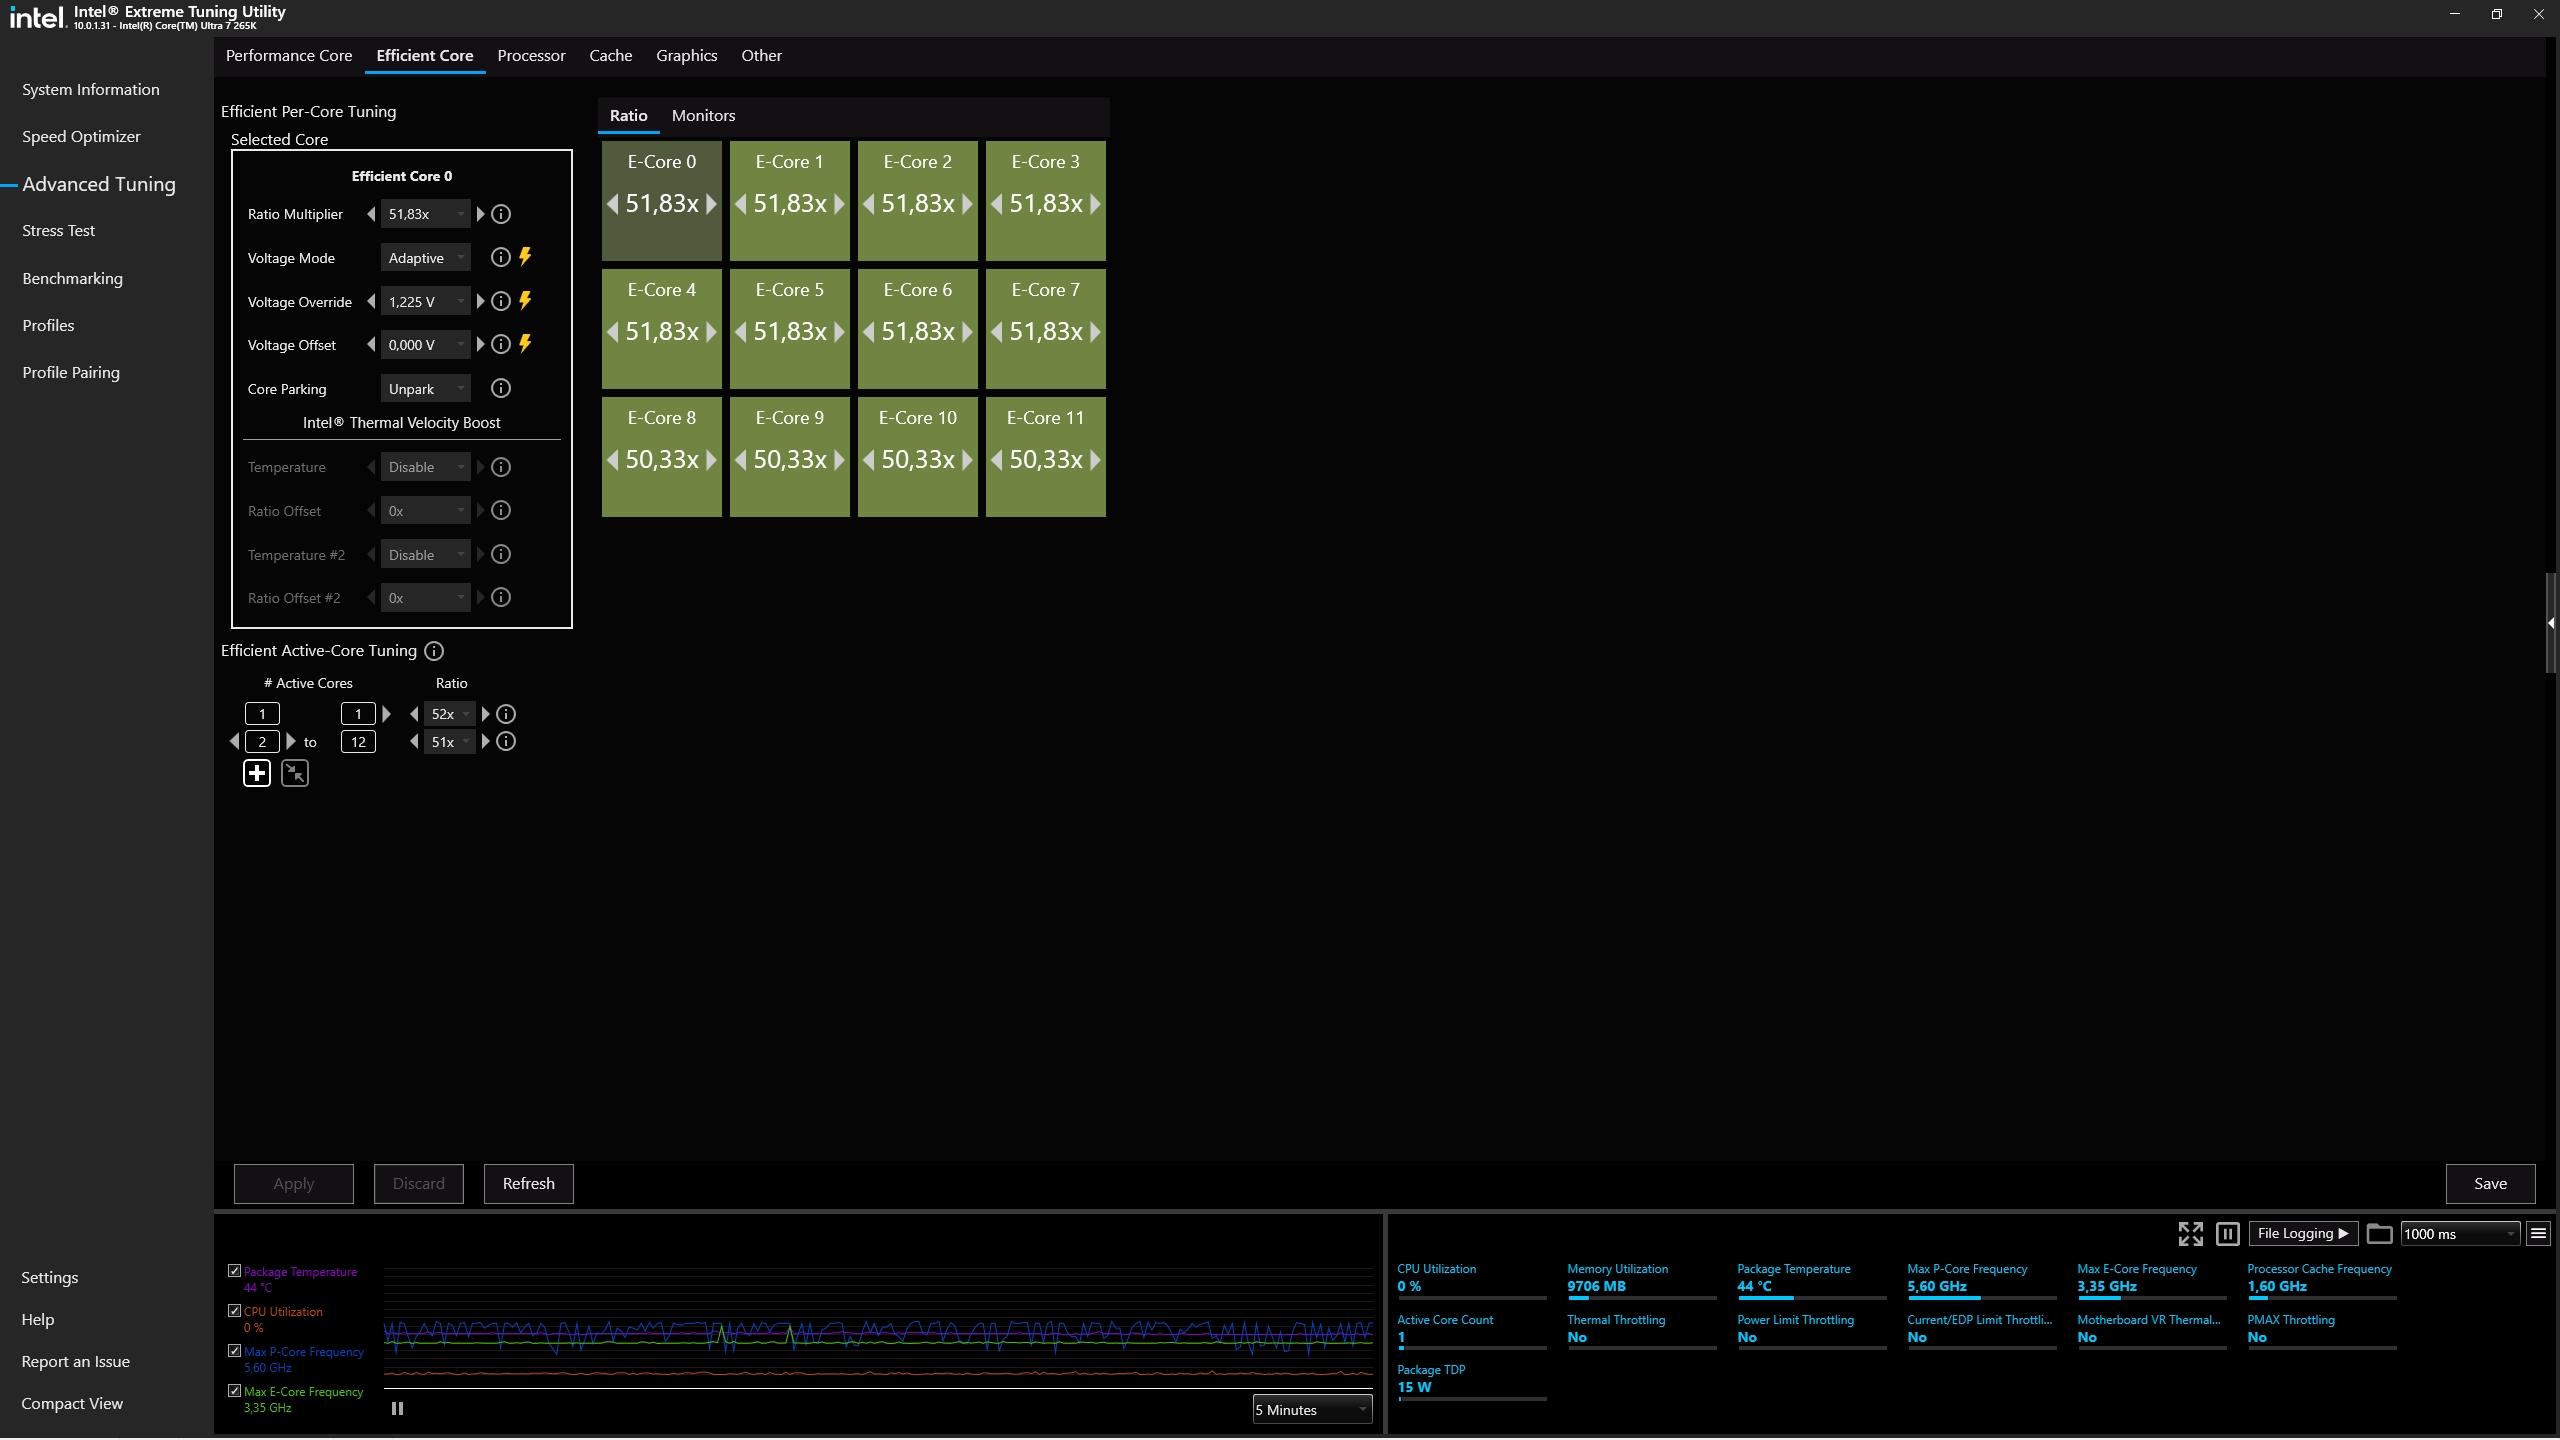Open the 5 Minutes time range dropdown

pyautogui.click(x=1311, y=1410)
